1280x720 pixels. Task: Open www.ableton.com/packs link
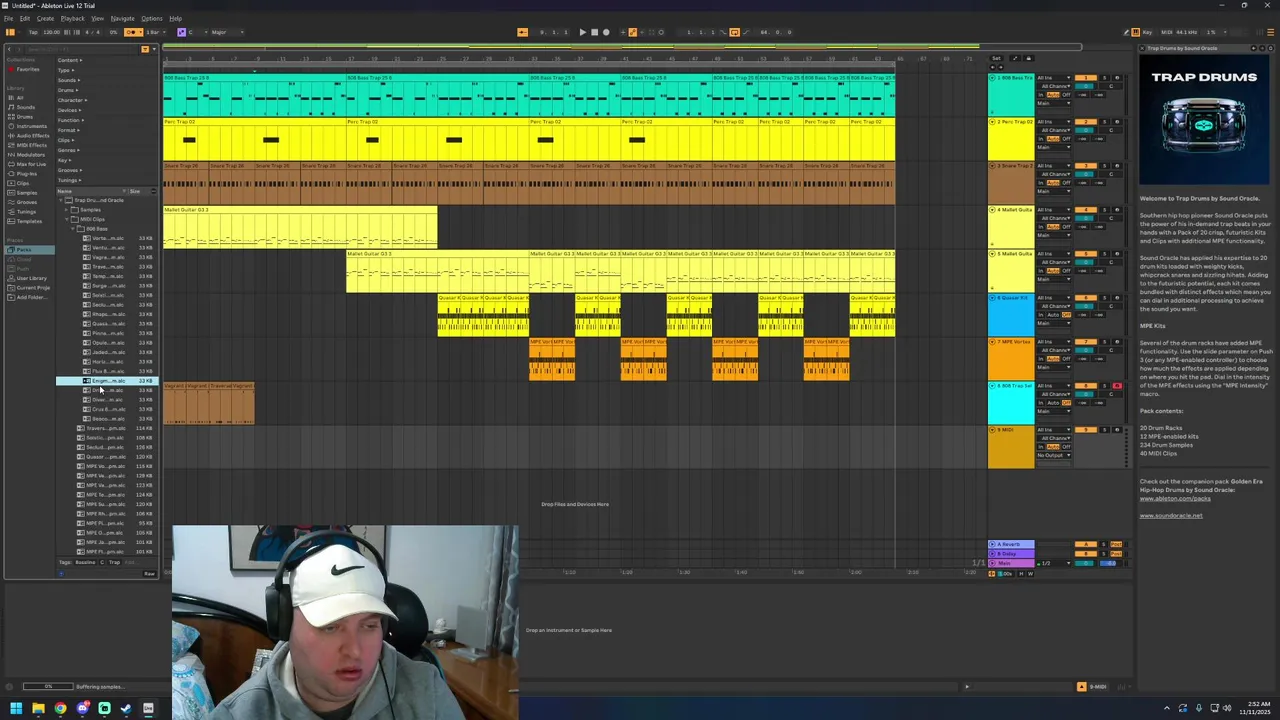[x=1175, y=498]
